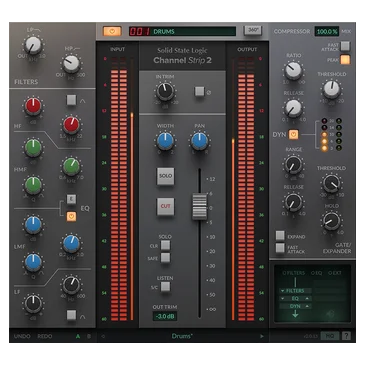Screen dimensions: 365x365
Task: Toggle the HQ button
Action: (329, 336)
